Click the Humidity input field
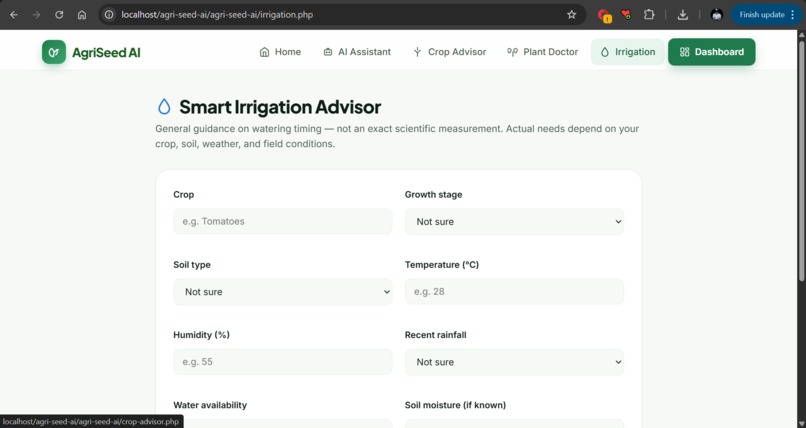Screen dimensions: 806x428 pos(283,362)
